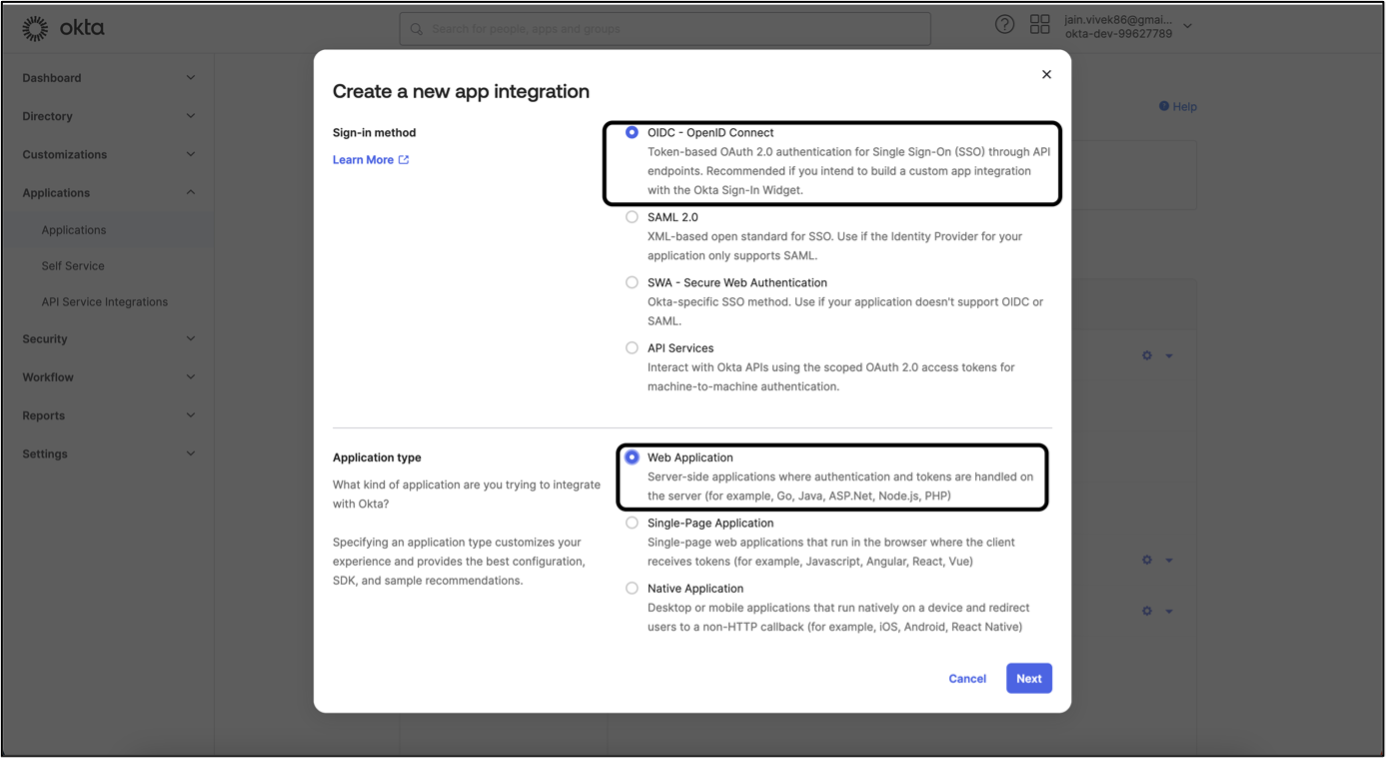Click the magnifier icon in search bar
Screen dimensions: 1390x760
[x=416, y=30]
